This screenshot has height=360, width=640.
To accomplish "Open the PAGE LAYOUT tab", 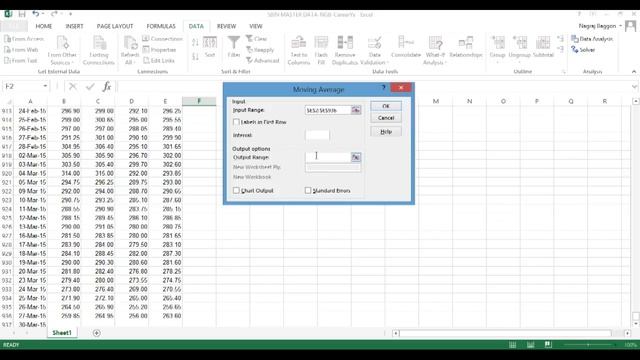I will coord(115,26).
